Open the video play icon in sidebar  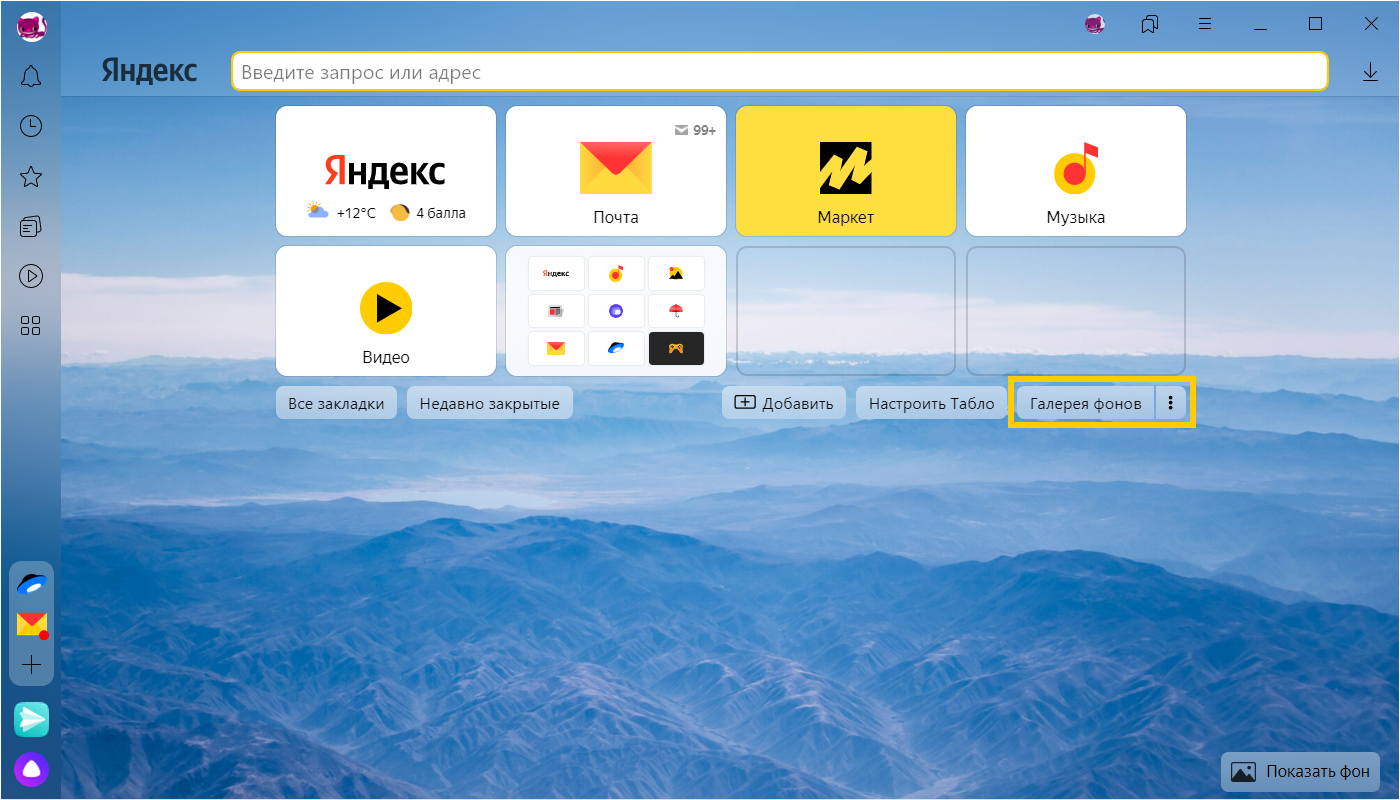31,276
